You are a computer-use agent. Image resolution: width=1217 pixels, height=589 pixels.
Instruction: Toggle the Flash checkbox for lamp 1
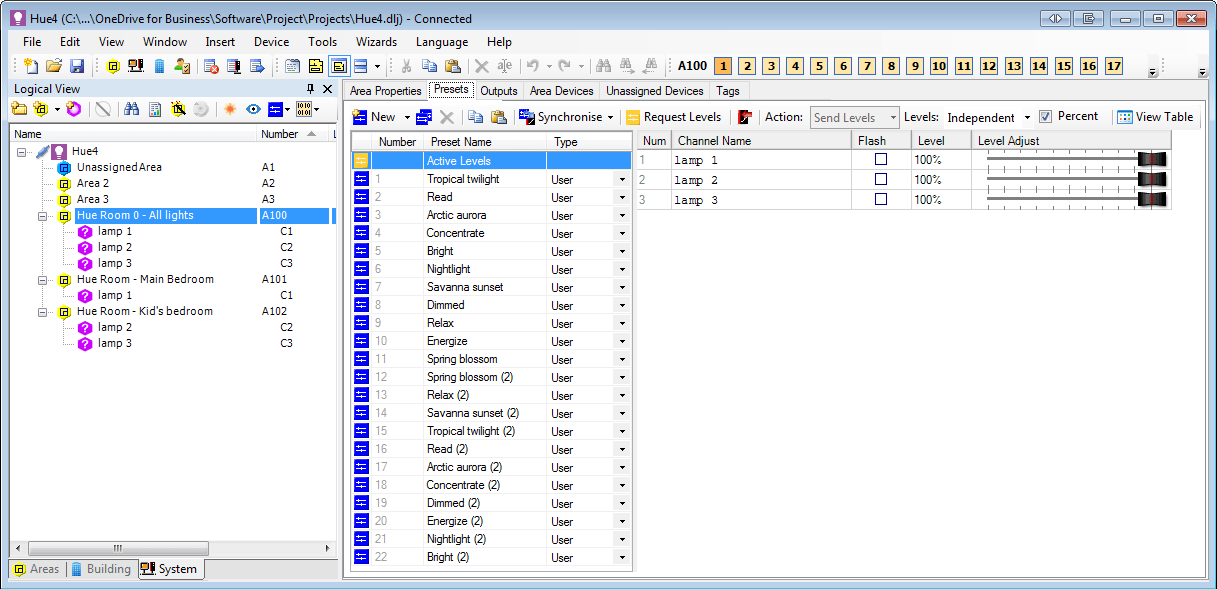click(x=881, y=160)
